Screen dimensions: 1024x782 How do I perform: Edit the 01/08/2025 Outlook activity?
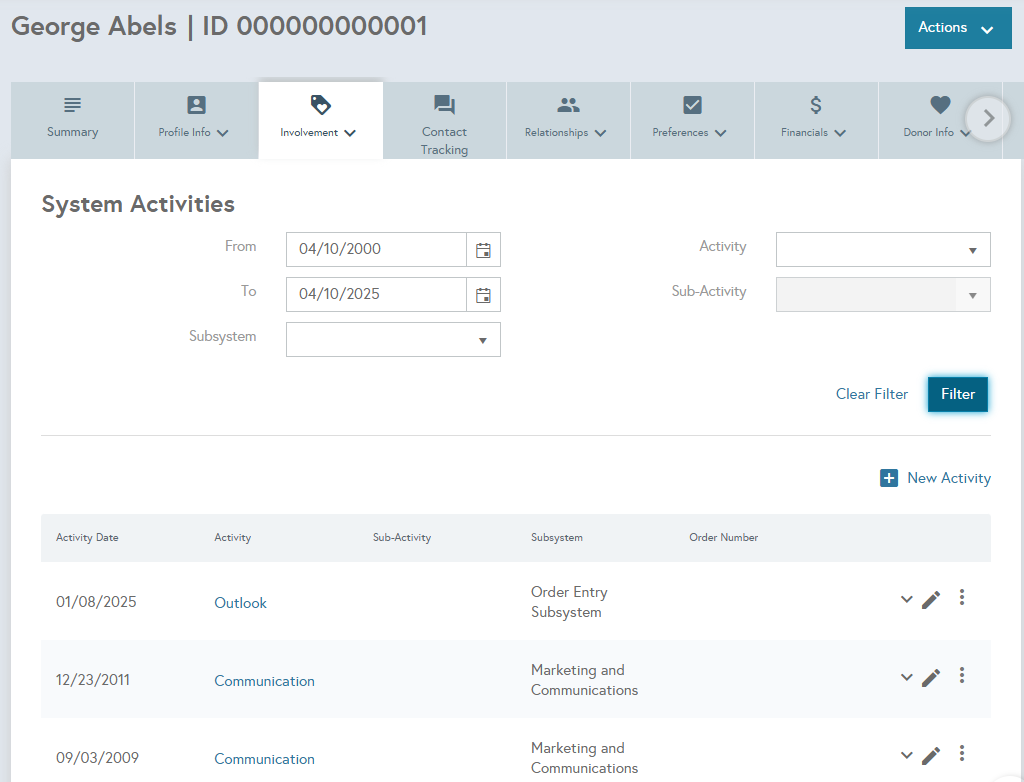click(931, 599)
